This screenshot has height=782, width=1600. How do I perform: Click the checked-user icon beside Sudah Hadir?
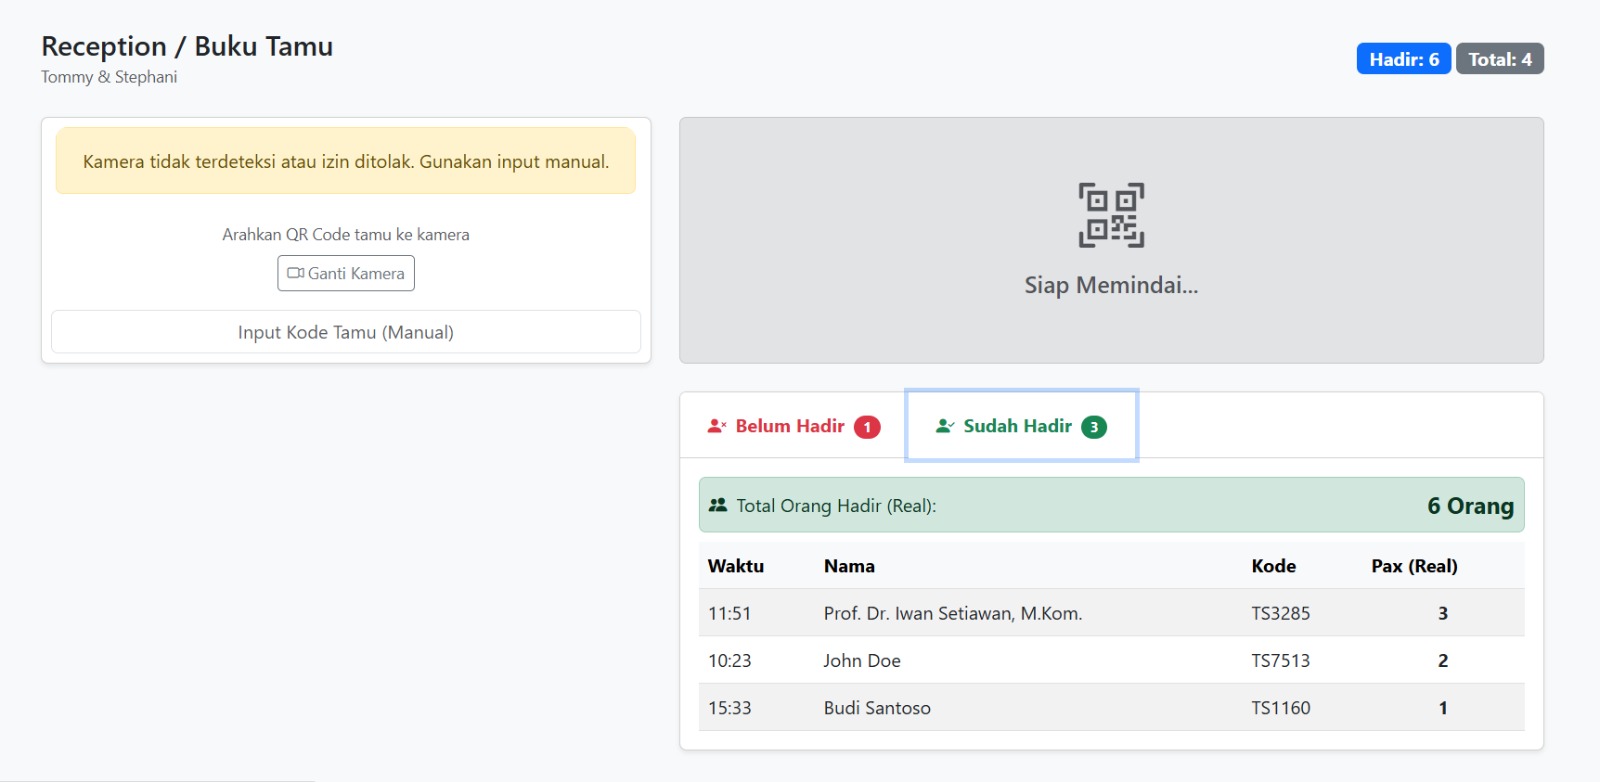click(x=945, y=426)
